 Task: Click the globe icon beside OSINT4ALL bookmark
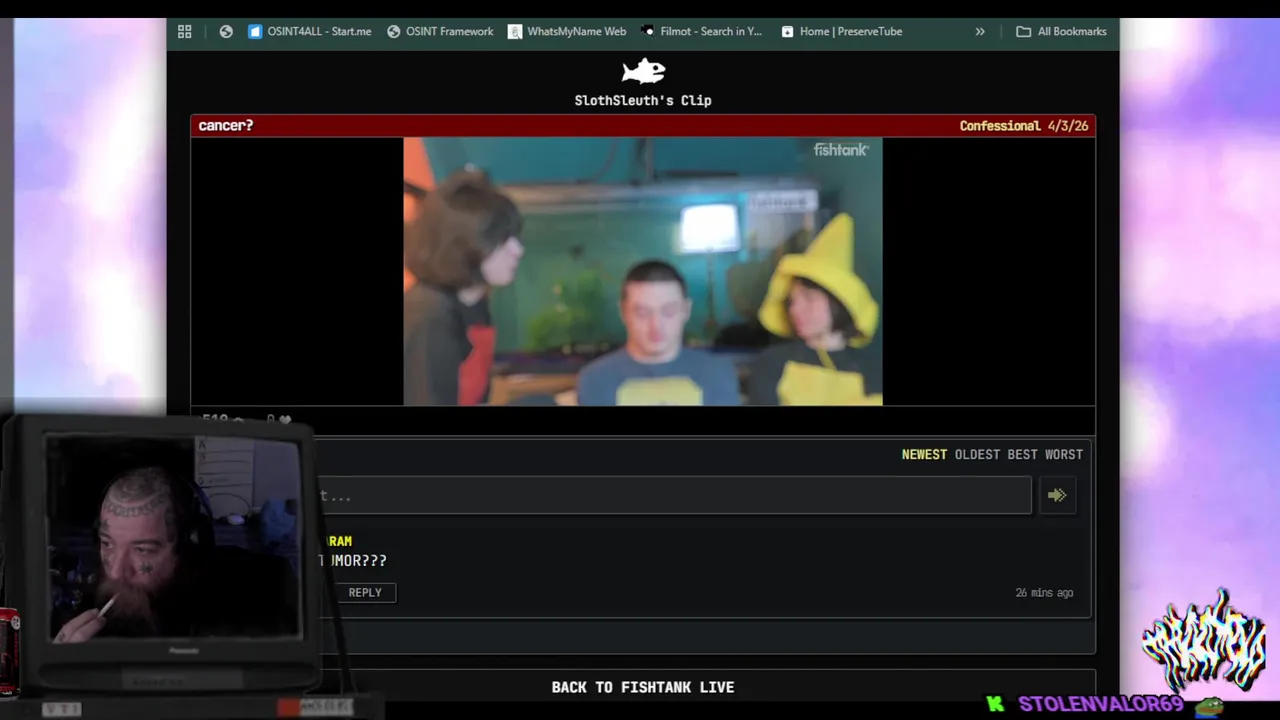click(x=226, y=31)
